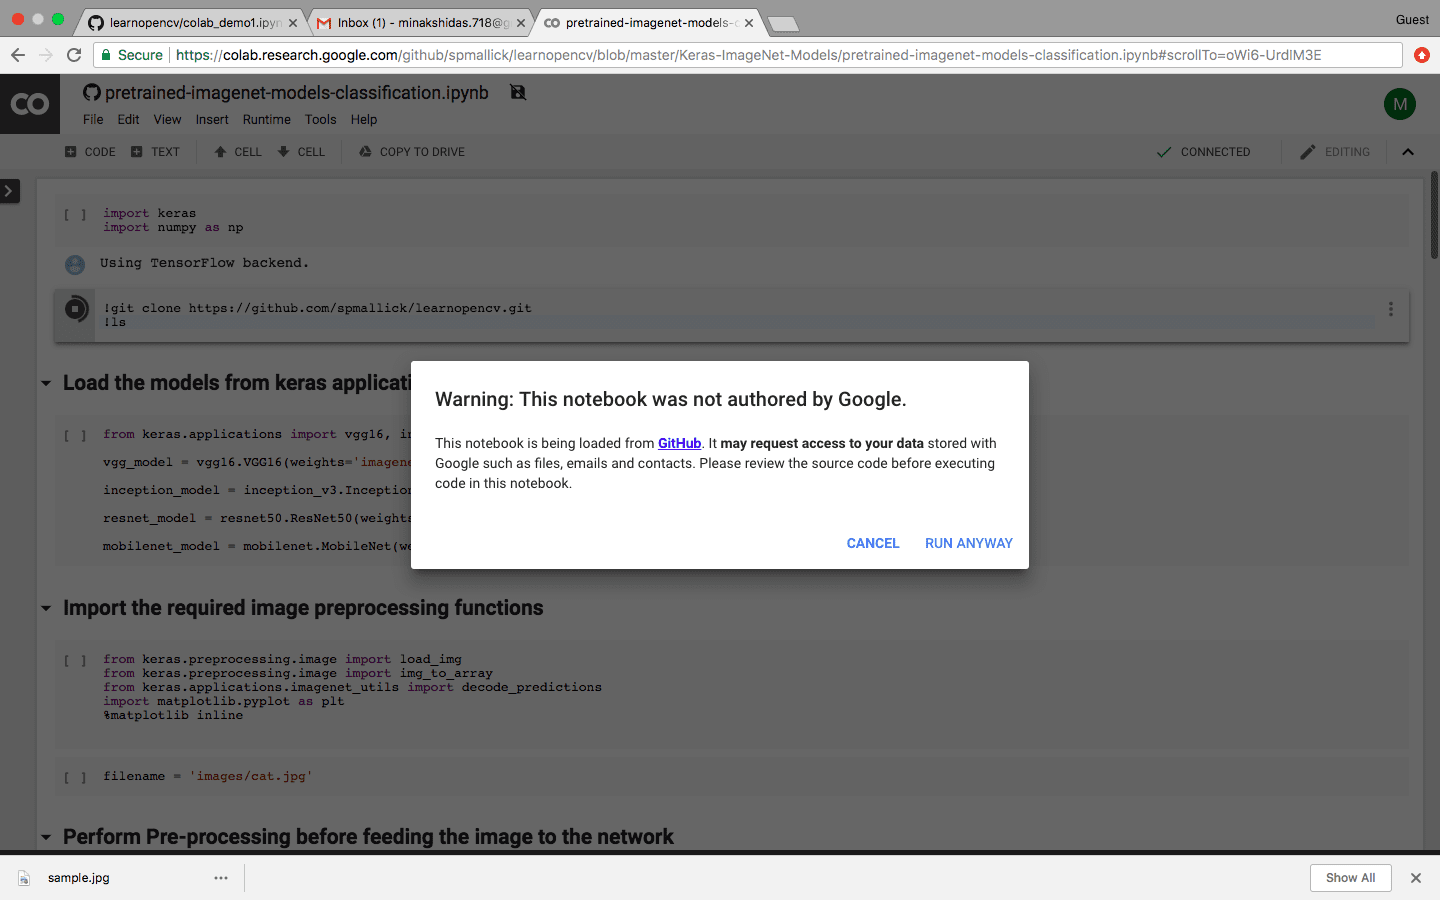Viewport: 1440px width, 900px height.
Task: Expand the left sidebar arrow
Action: pyautogui.click(x=9, y=190)
